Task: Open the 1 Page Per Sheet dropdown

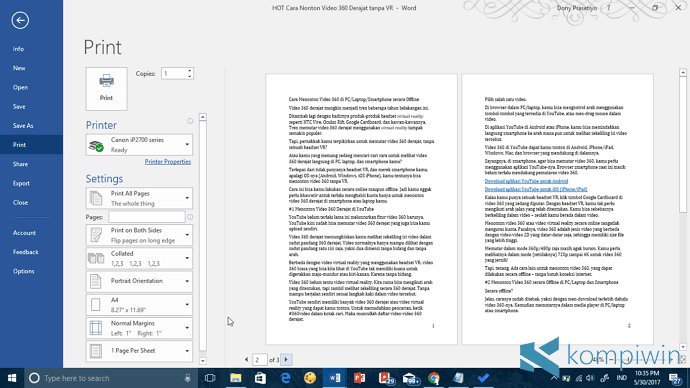Action: [x=139, y=351]
